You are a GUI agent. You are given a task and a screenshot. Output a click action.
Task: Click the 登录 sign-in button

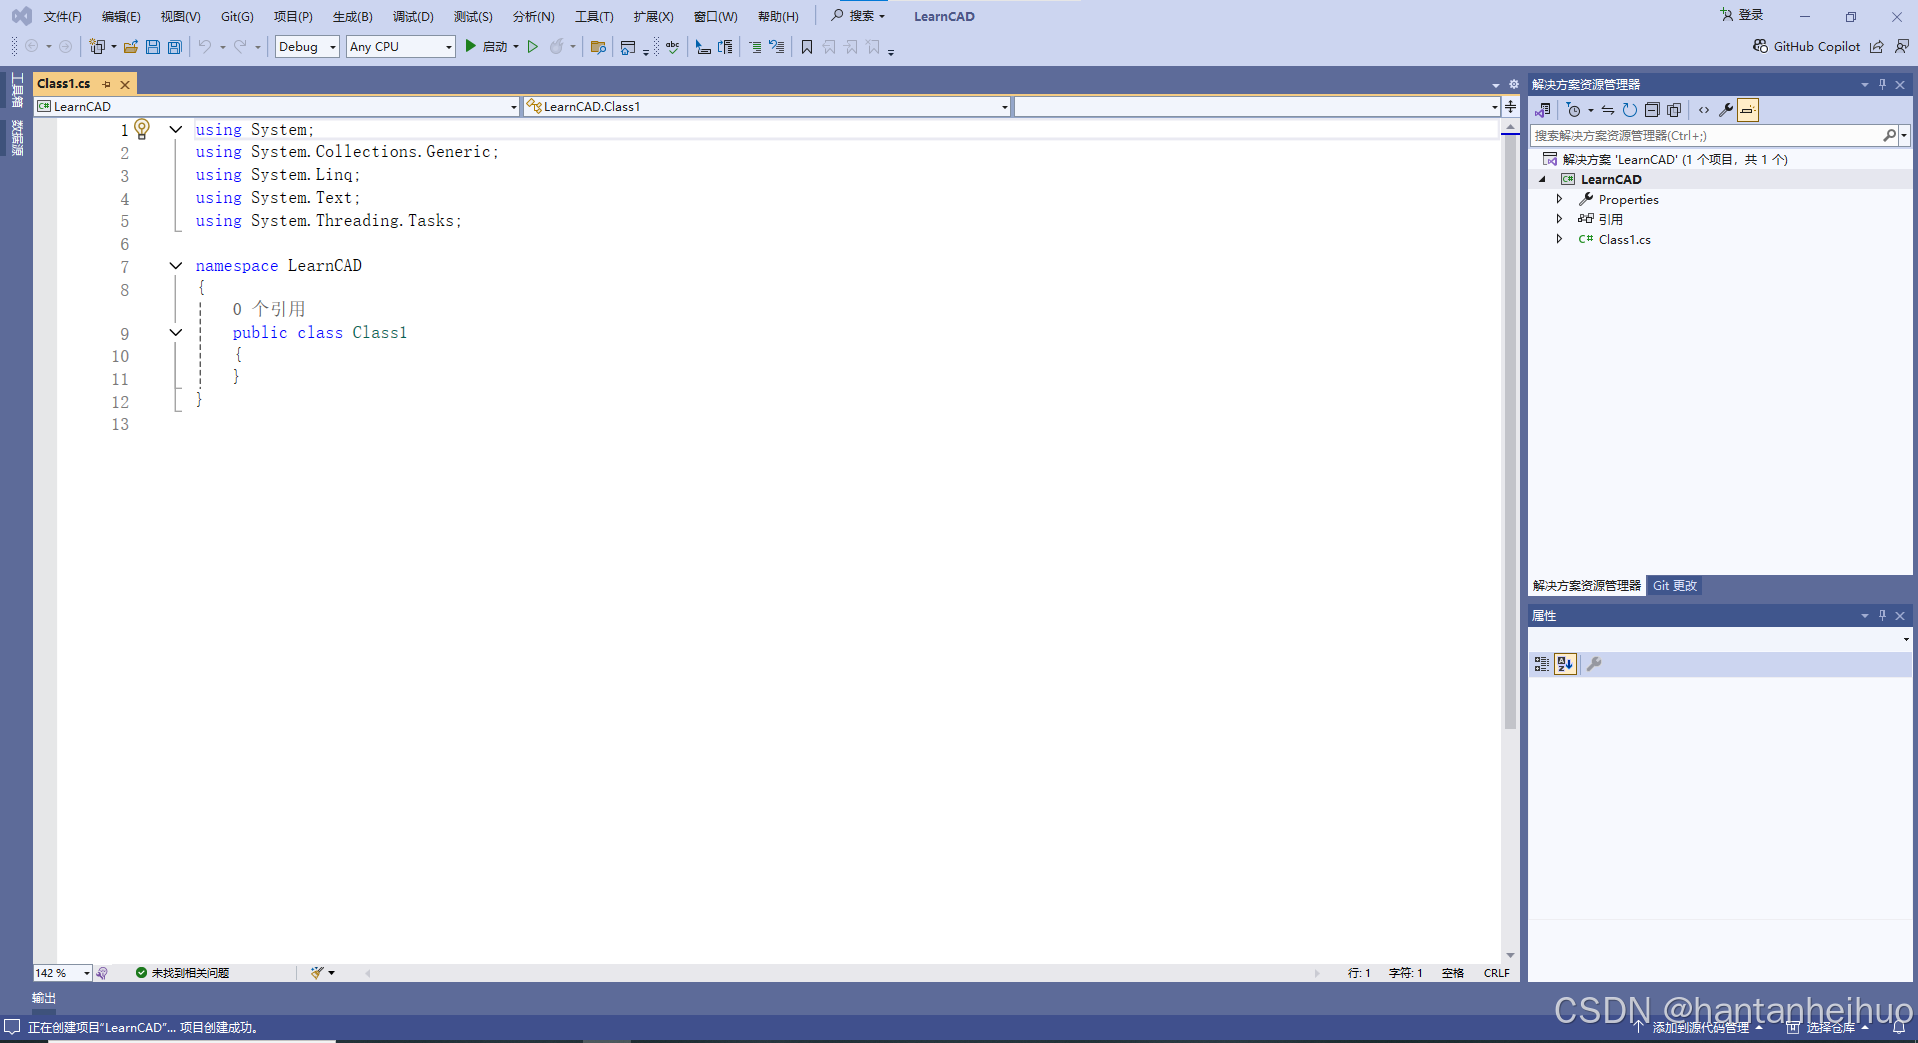coord(1742,15)
